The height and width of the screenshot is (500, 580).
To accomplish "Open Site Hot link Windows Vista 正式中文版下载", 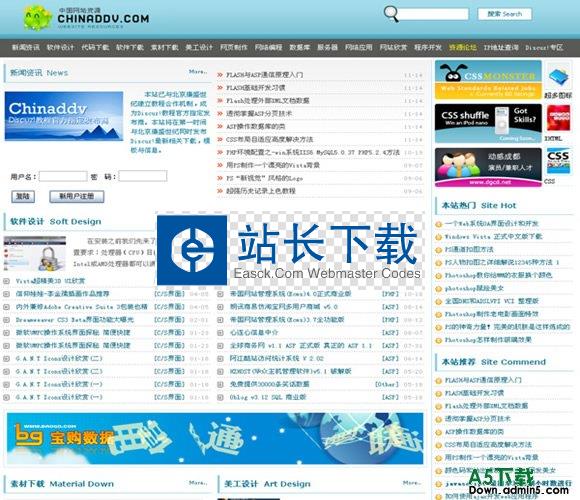I will [x=493, y=237].
